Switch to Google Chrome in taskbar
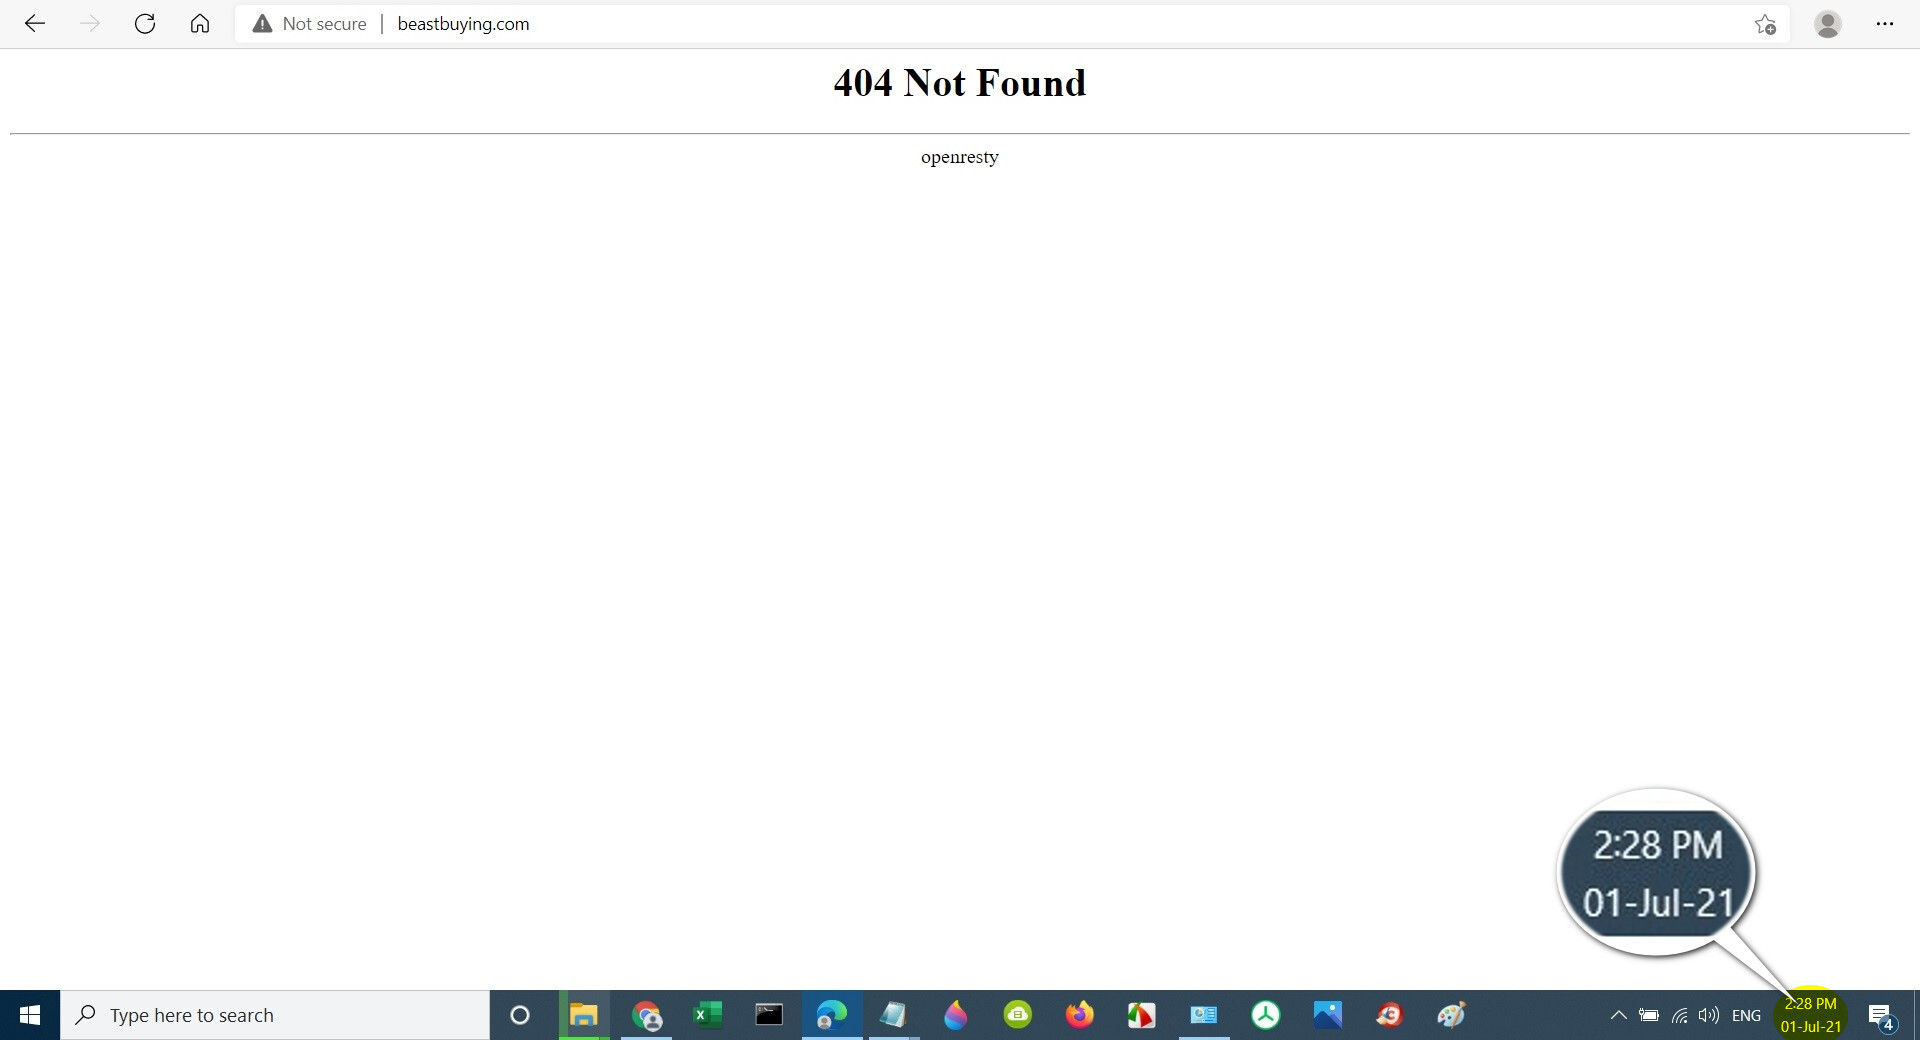This screenshot has height=1040, width=1920. [647, 1015]
